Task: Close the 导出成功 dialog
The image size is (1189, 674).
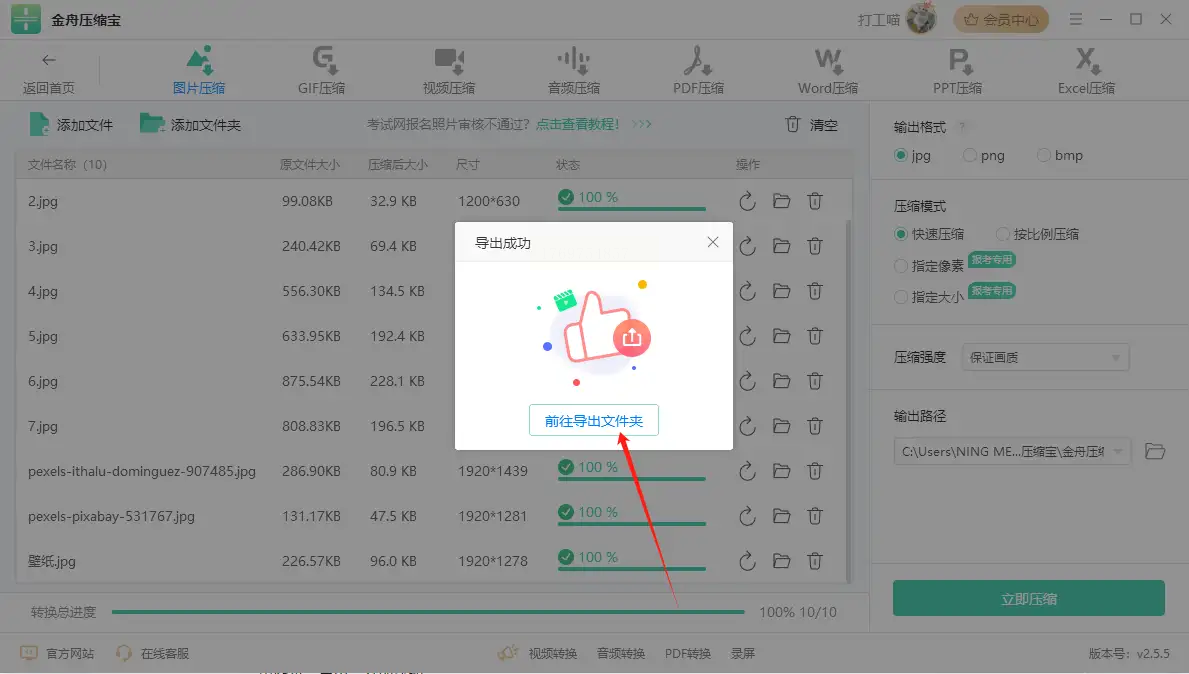Action: coord(713,242)
